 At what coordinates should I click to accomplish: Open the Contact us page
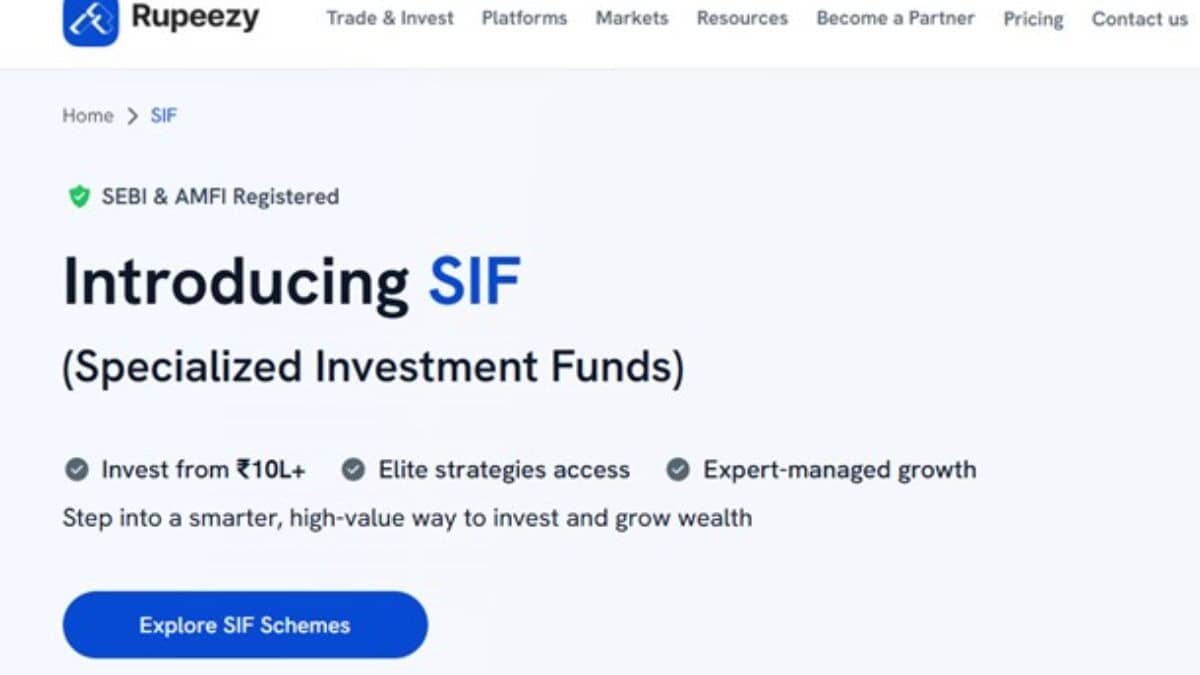click(1139, 19)
